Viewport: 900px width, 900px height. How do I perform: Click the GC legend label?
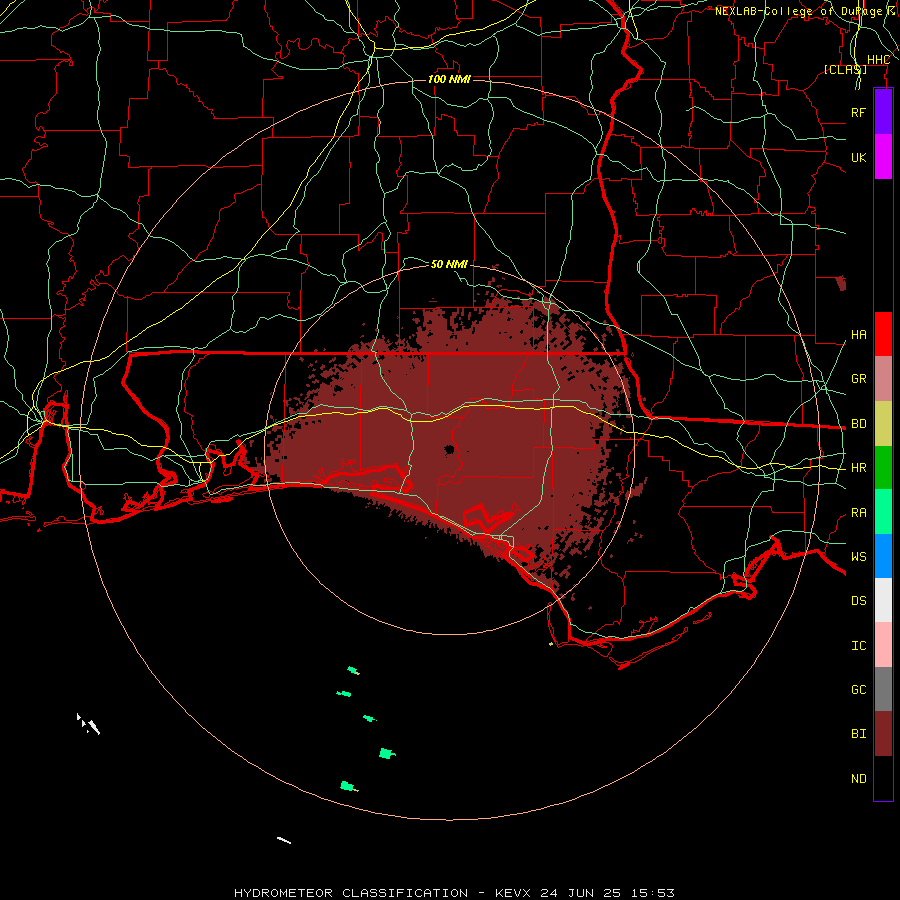pos(858,689)
